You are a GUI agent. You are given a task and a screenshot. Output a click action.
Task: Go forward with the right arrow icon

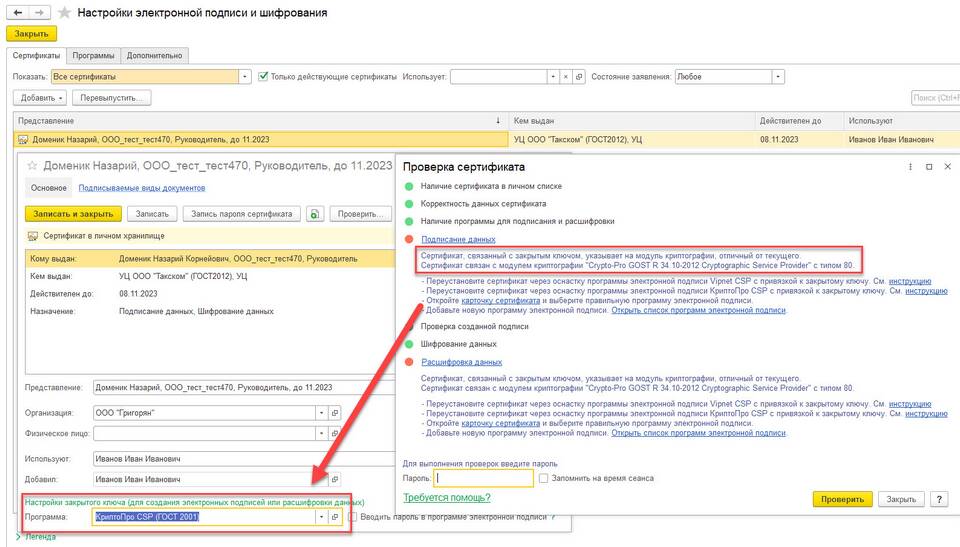click(39, 12)
